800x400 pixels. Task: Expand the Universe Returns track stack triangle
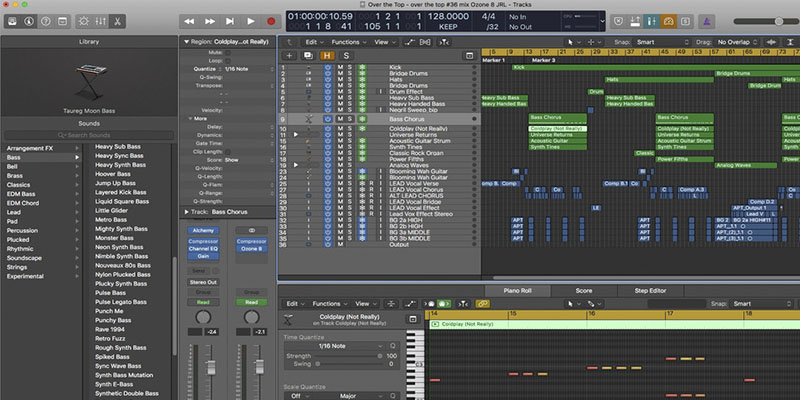(x=295, y=135)
